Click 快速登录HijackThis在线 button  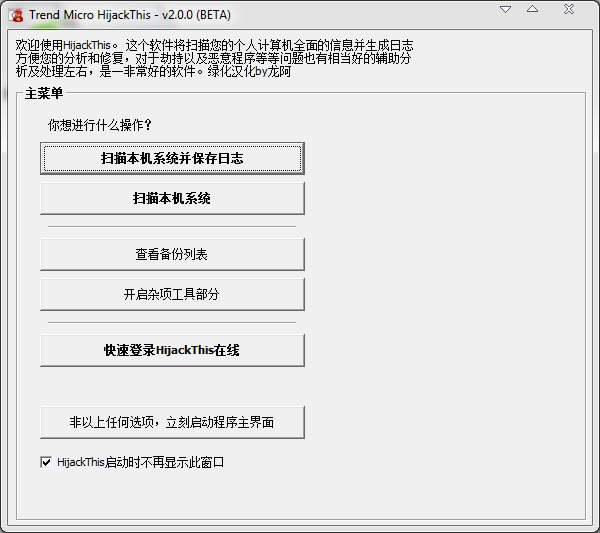click(172, 350)
